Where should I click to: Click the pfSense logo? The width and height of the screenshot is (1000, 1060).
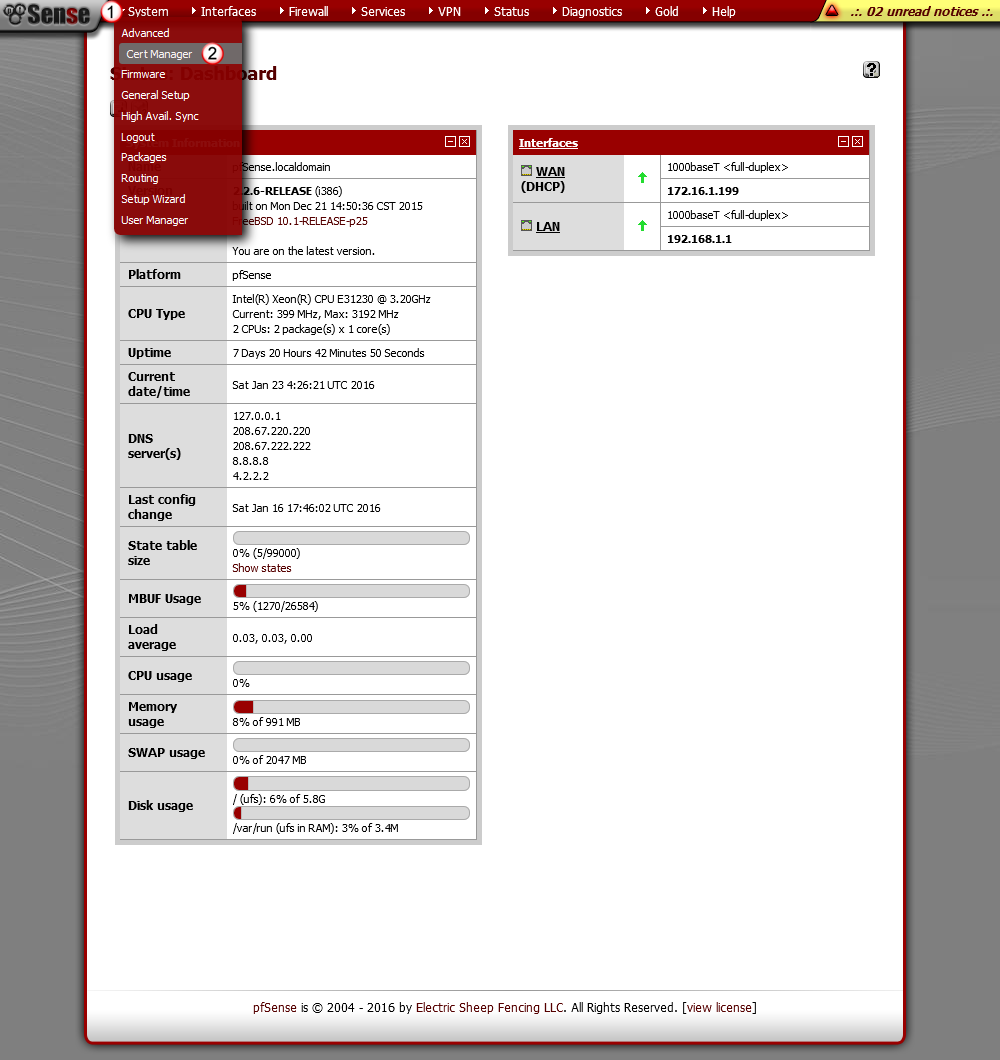click(46, 14)
